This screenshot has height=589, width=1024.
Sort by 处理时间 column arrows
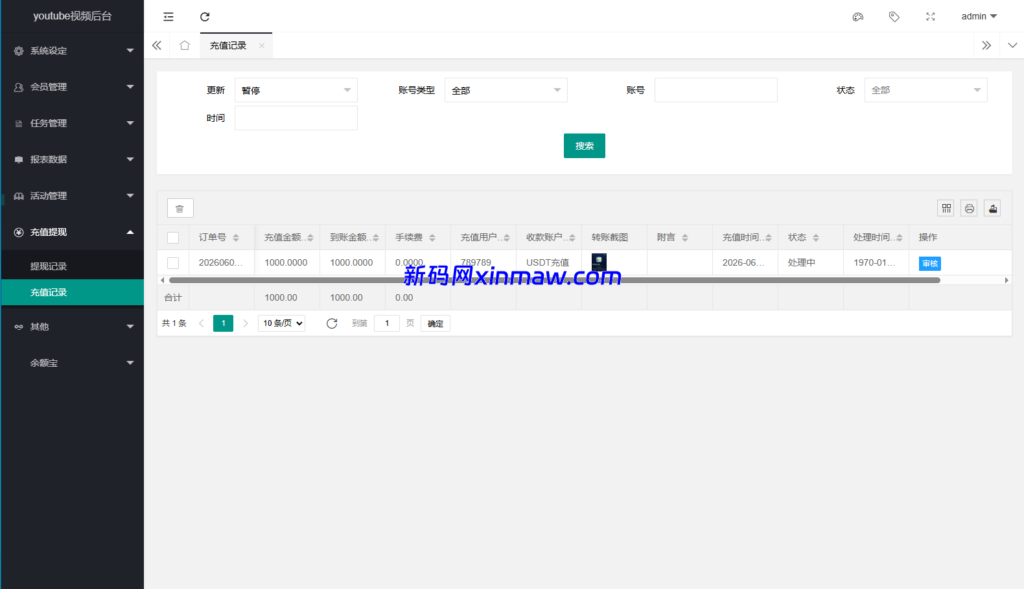pos(899,238)
